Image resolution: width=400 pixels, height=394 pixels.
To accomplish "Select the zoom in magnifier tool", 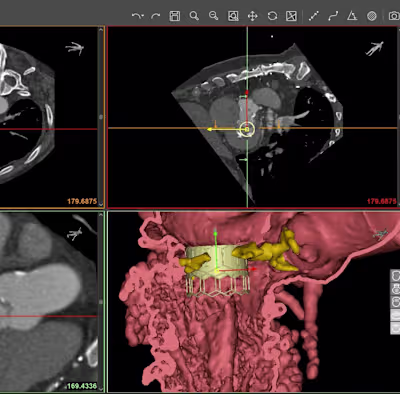I will (194, 16).
